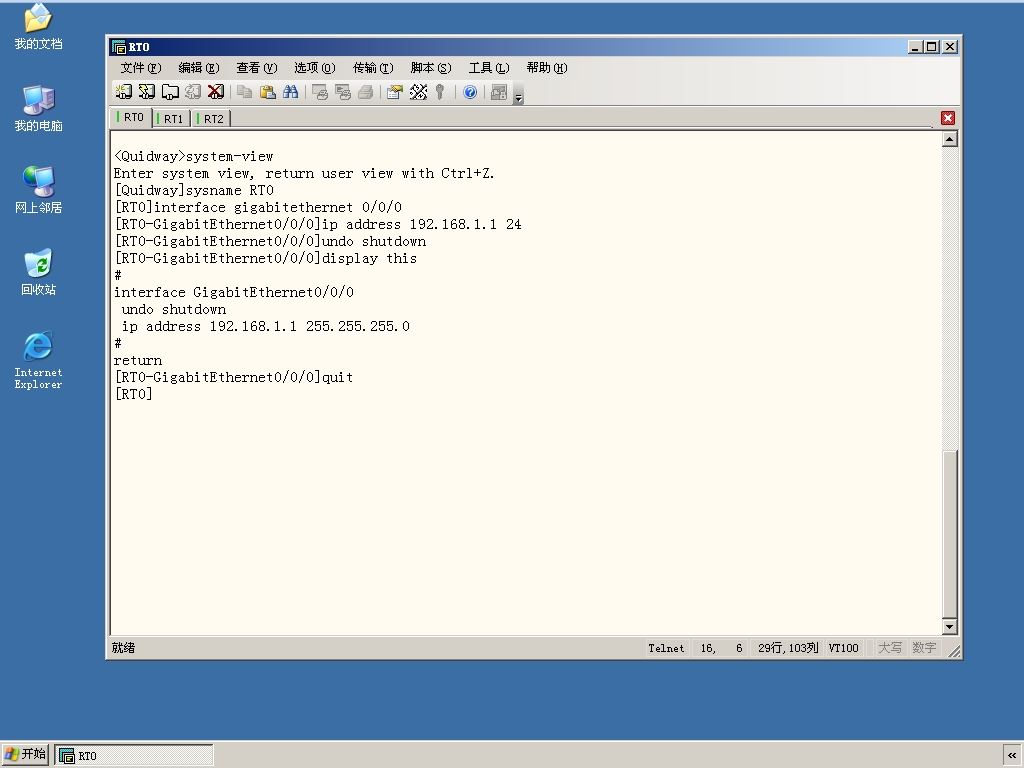Image resolution: width=1024 pixels, height=768 pixels.
Task: Click the terminal scrollbar up arrow
Action: click(x=950, y=138)
